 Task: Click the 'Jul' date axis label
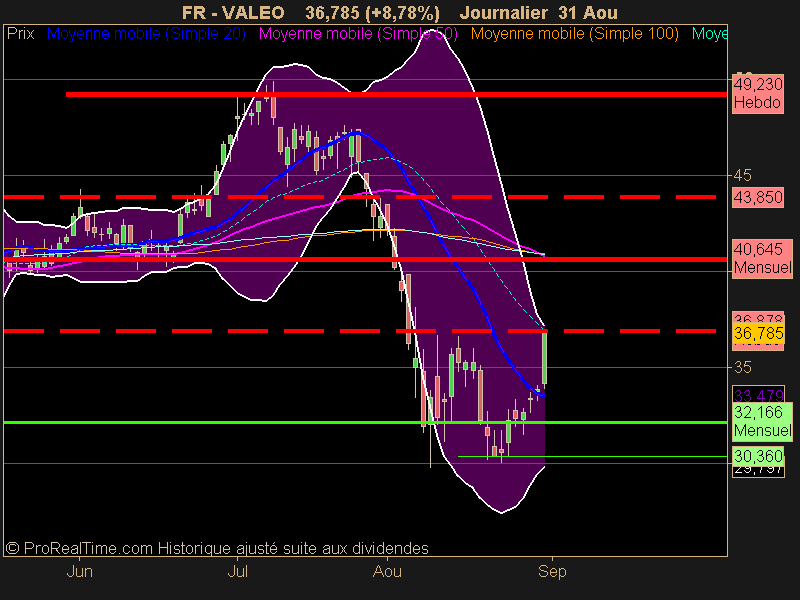(237, 571)
